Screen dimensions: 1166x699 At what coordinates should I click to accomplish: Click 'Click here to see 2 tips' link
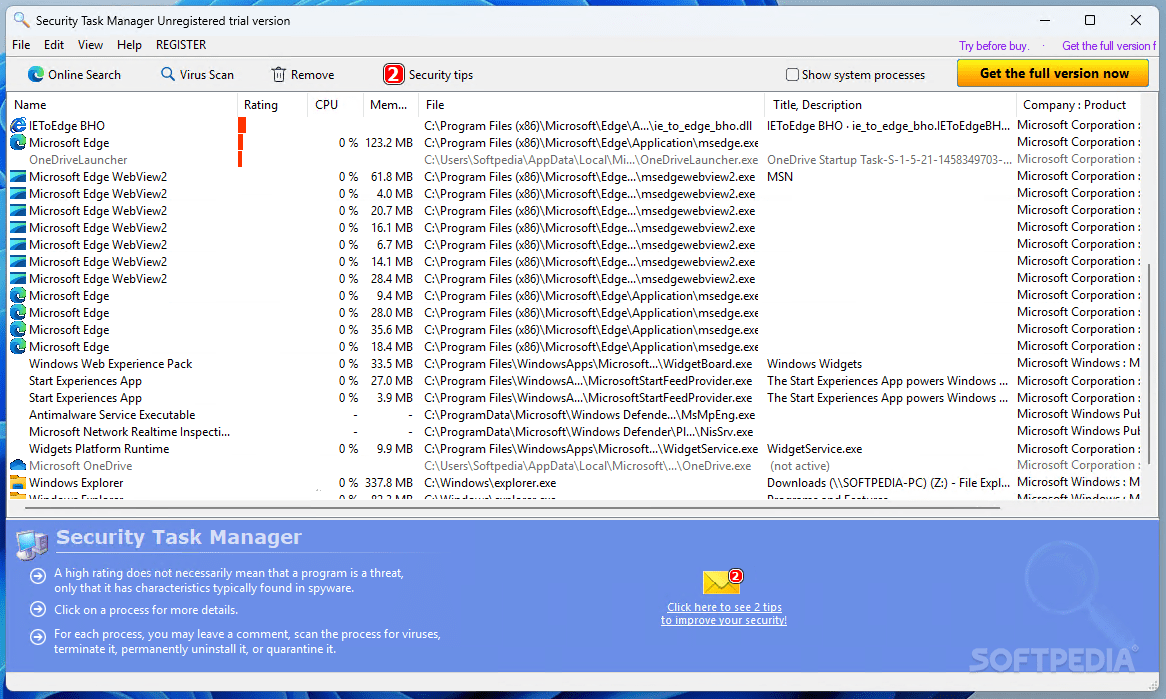pyautogui.click(x=724, y=613)
